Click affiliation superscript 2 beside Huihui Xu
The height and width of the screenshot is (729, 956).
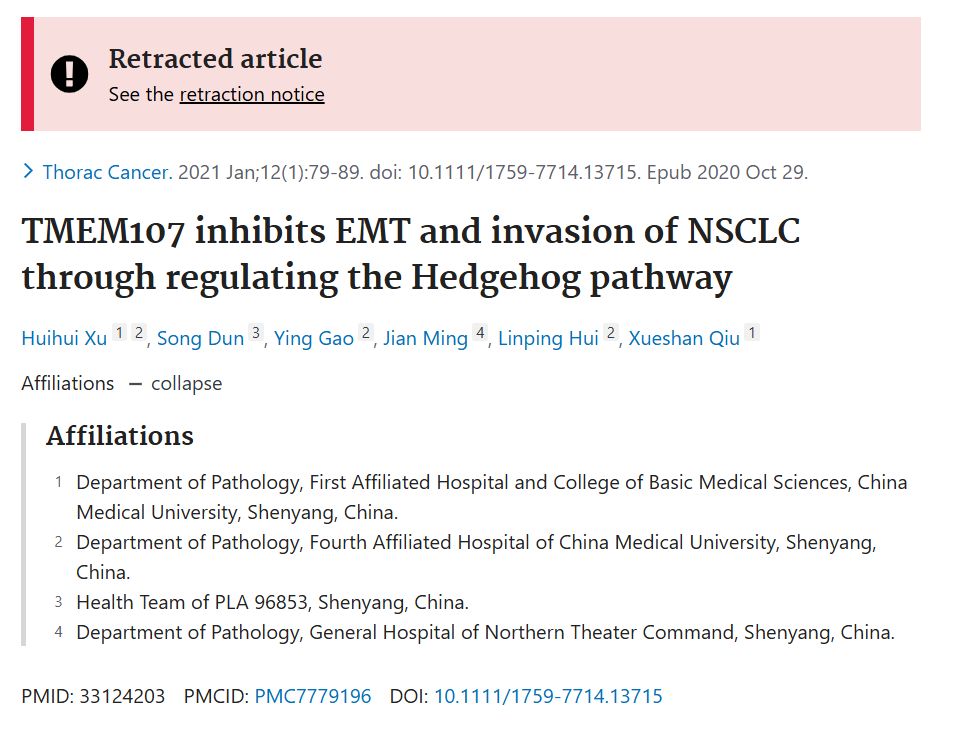(x=139, y=333)
